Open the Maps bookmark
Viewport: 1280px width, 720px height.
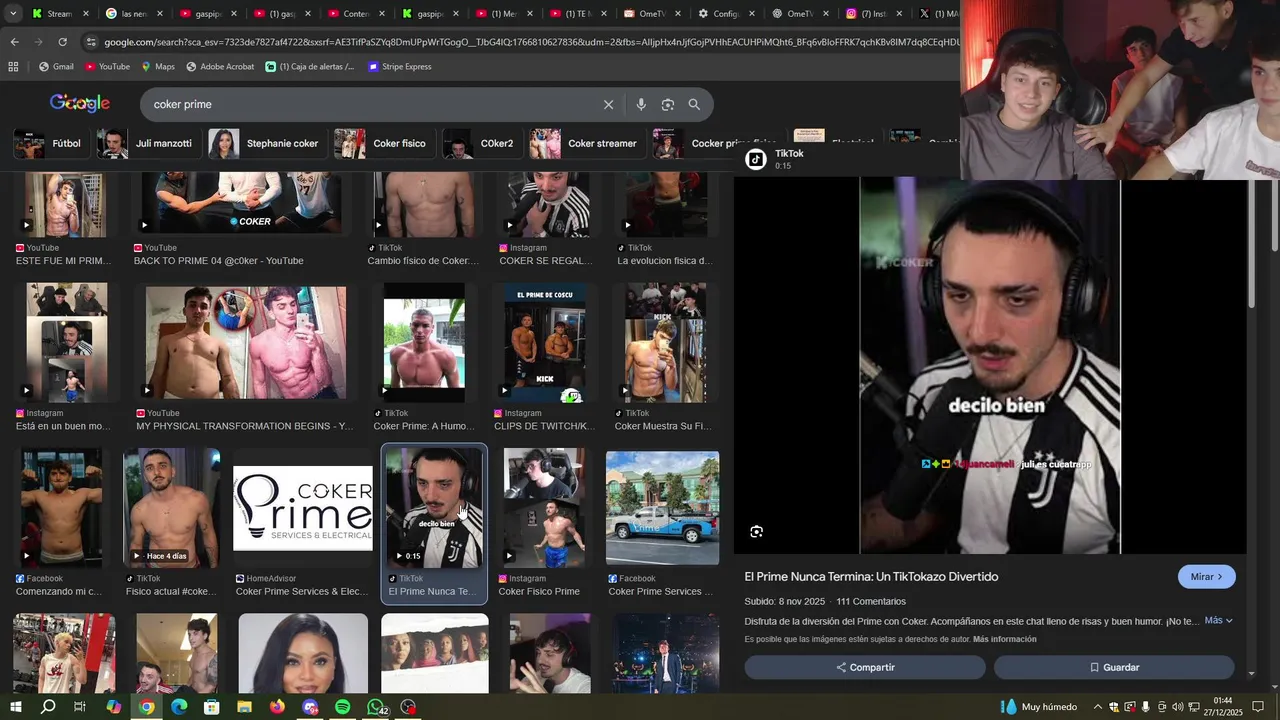(158, 66)
